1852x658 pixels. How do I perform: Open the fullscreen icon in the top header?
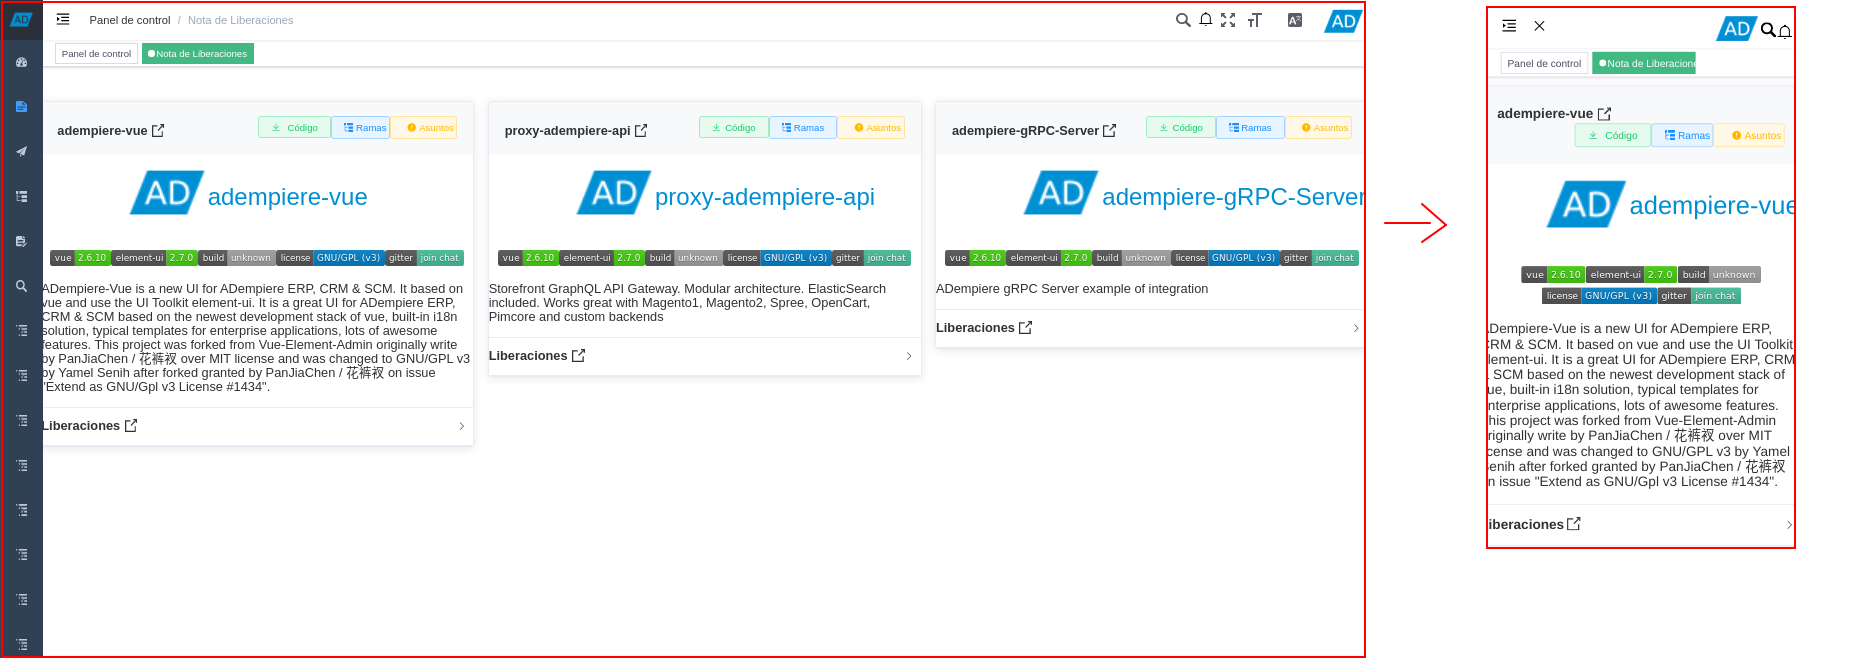pos(1228,20)
